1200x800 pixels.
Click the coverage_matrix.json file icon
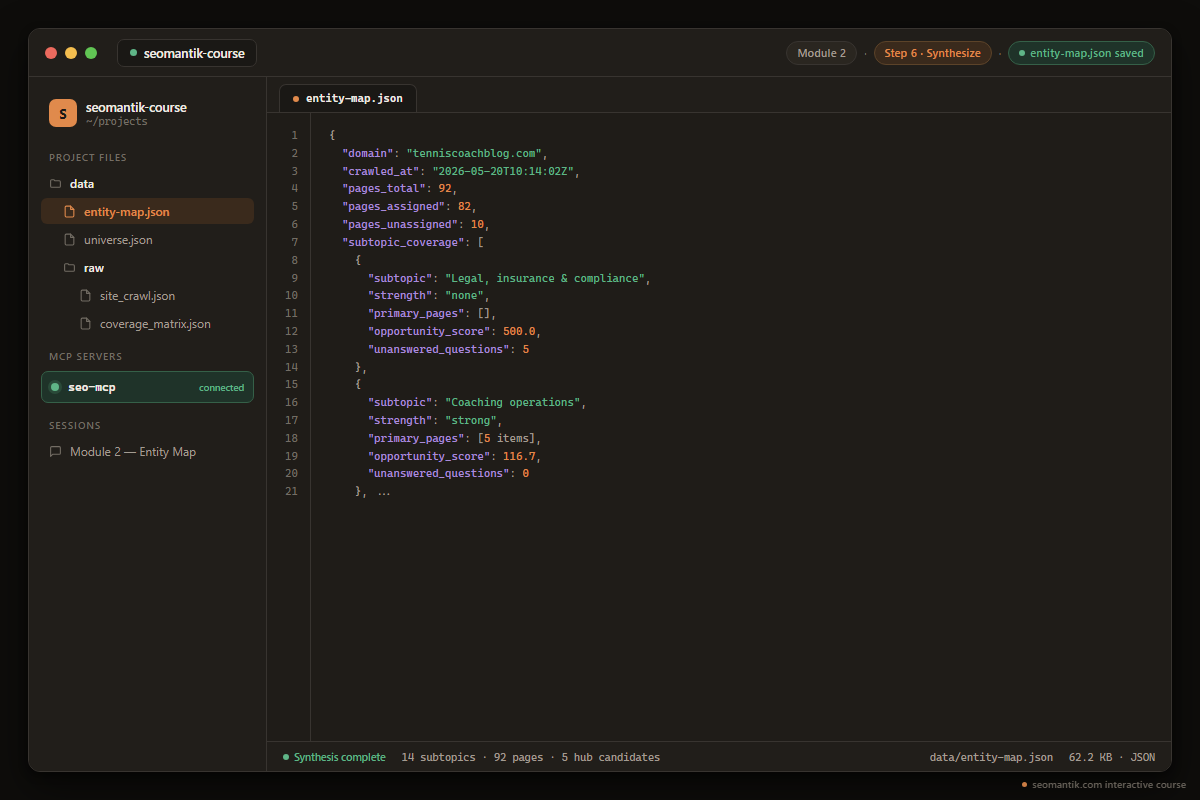click(86, 324)
